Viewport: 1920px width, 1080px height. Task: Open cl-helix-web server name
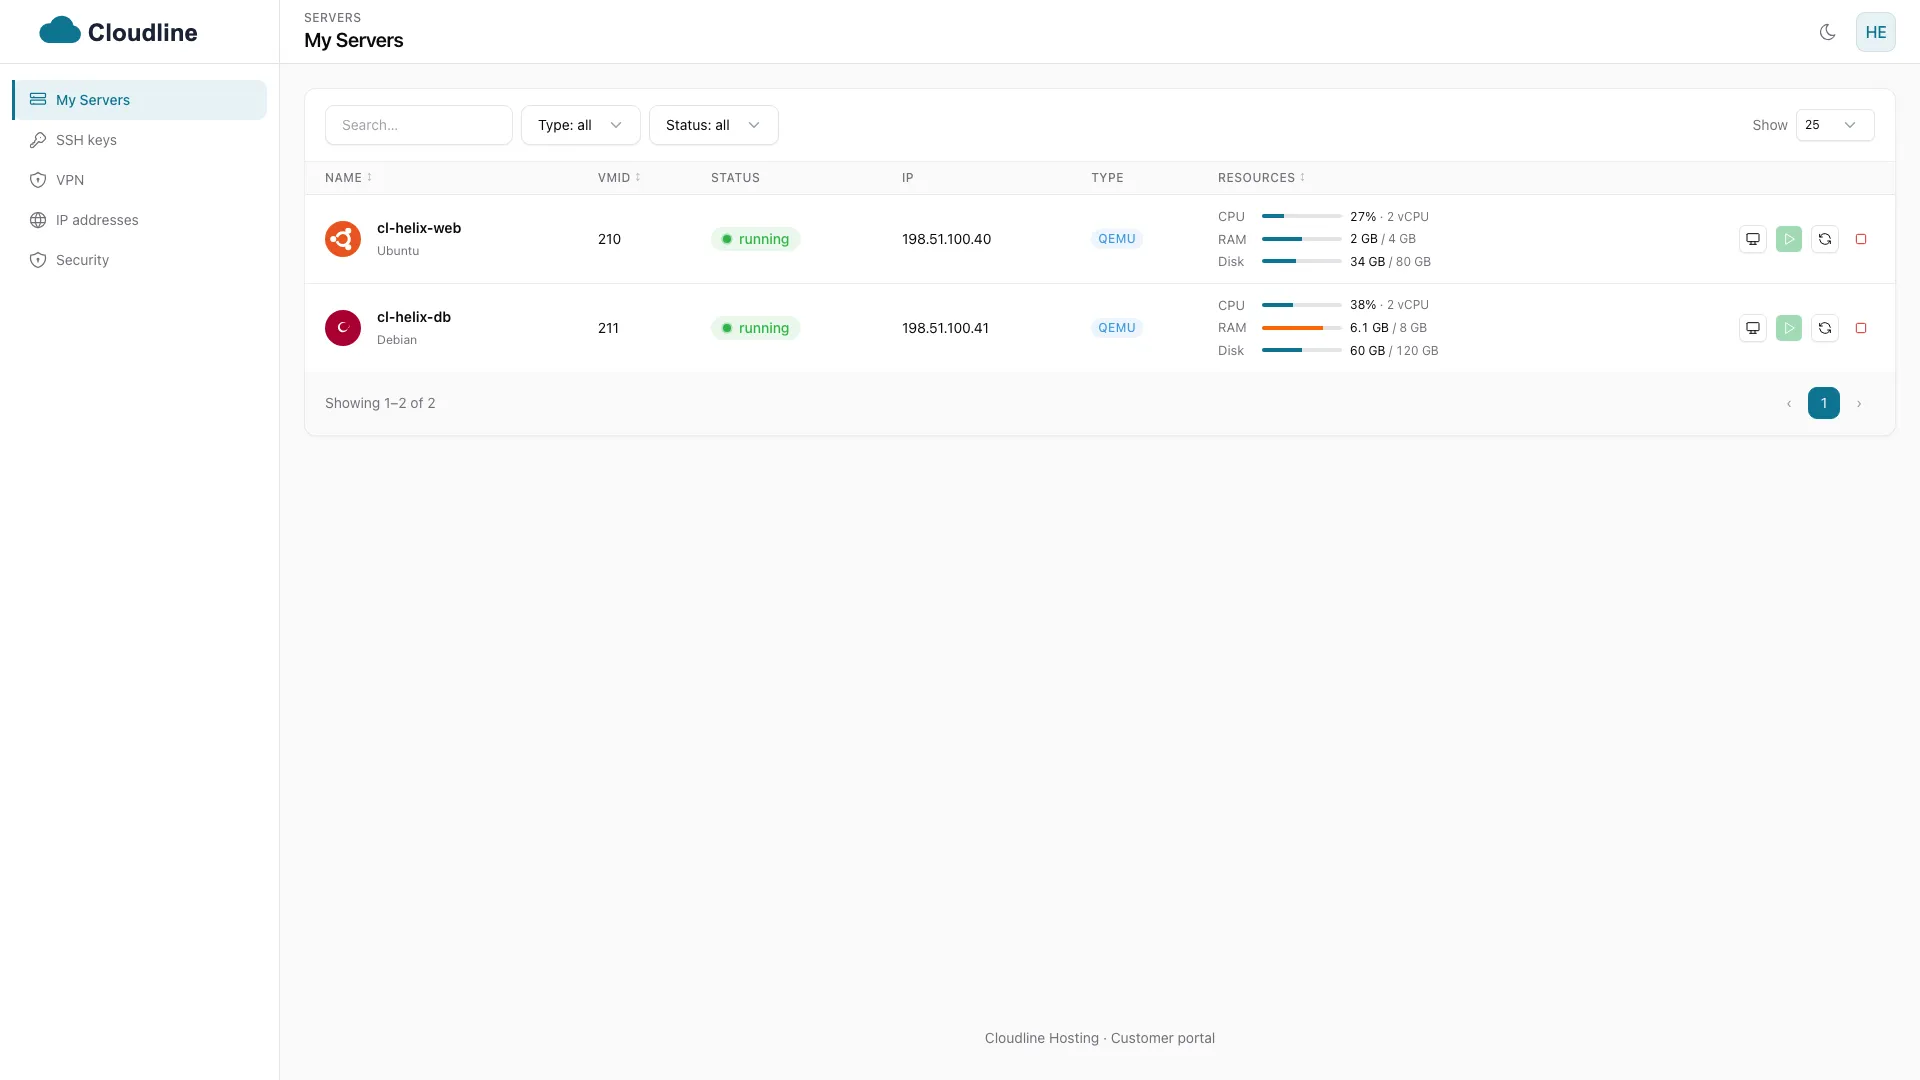pos(419,228)
